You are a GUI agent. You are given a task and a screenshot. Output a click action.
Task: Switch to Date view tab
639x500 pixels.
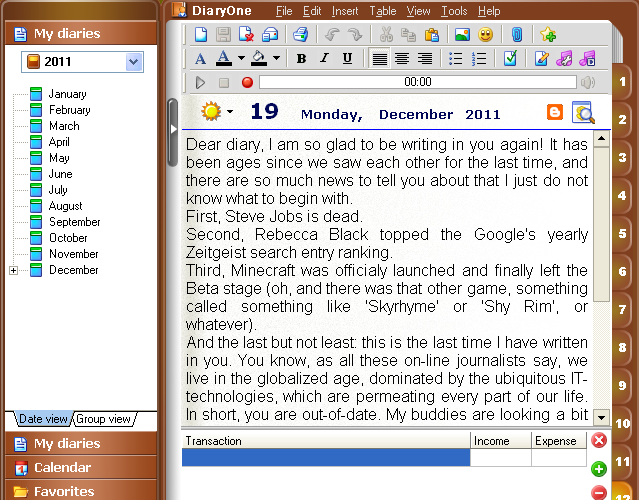[x=43, y=419]
